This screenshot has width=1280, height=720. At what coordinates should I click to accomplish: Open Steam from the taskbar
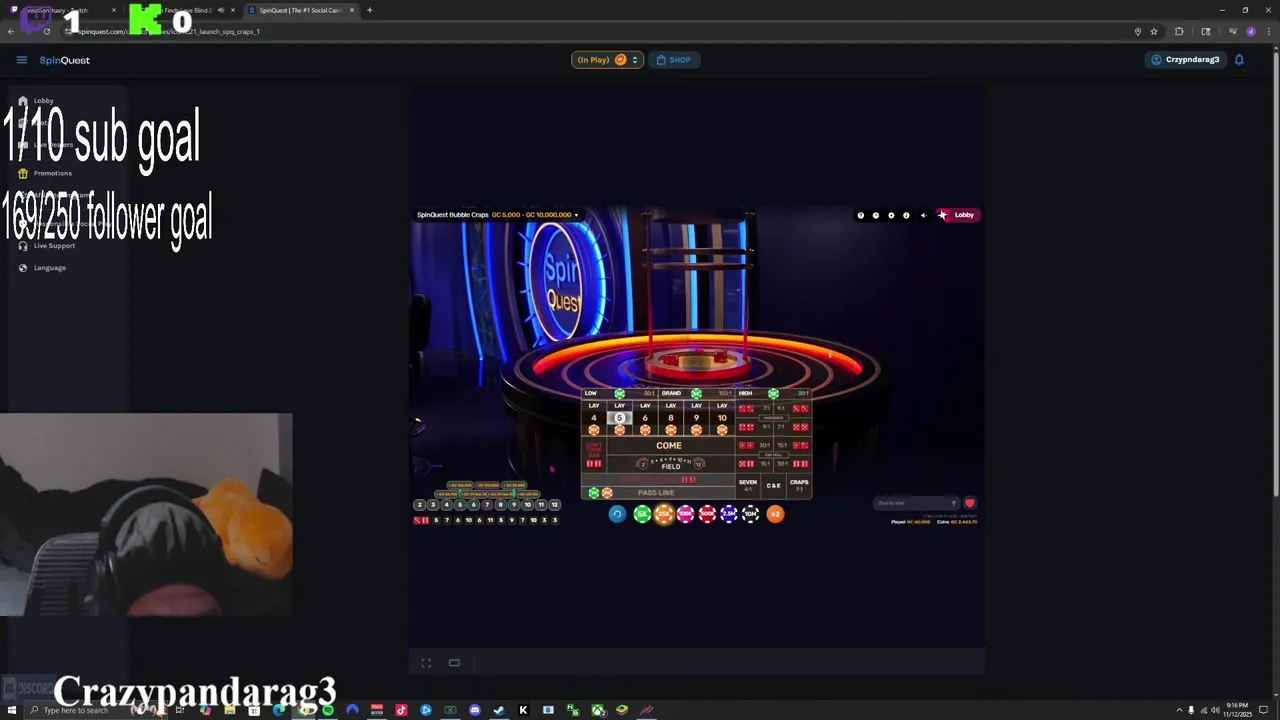498,710
